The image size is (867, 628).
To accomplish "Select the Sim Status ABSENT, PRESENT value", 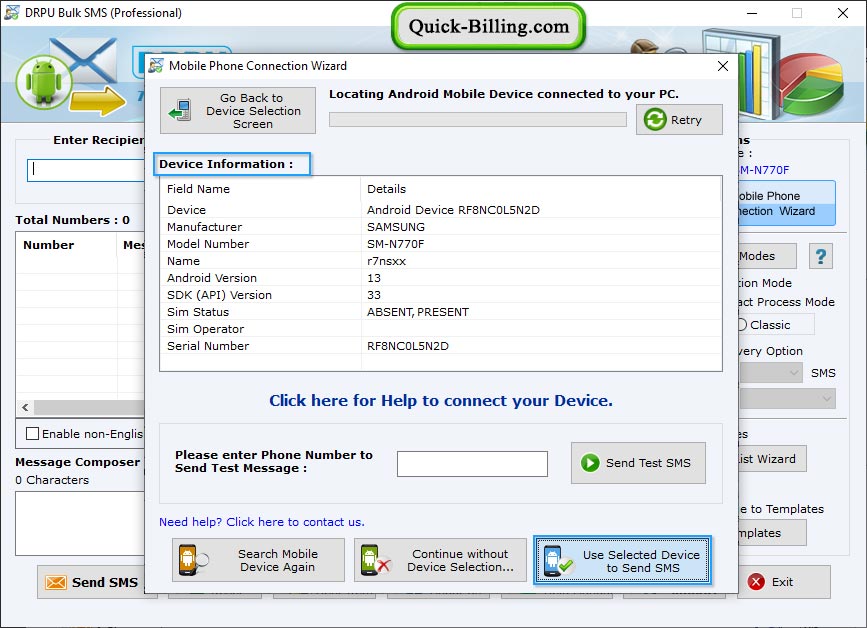I will pyautogui.click(x=417, y=312).
